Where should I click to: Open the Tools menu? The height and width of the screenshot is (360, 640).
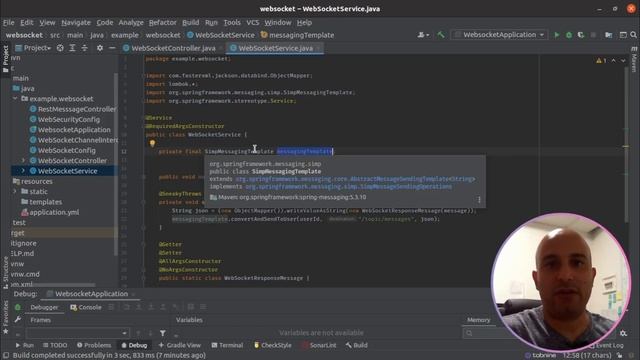(232, 22)
